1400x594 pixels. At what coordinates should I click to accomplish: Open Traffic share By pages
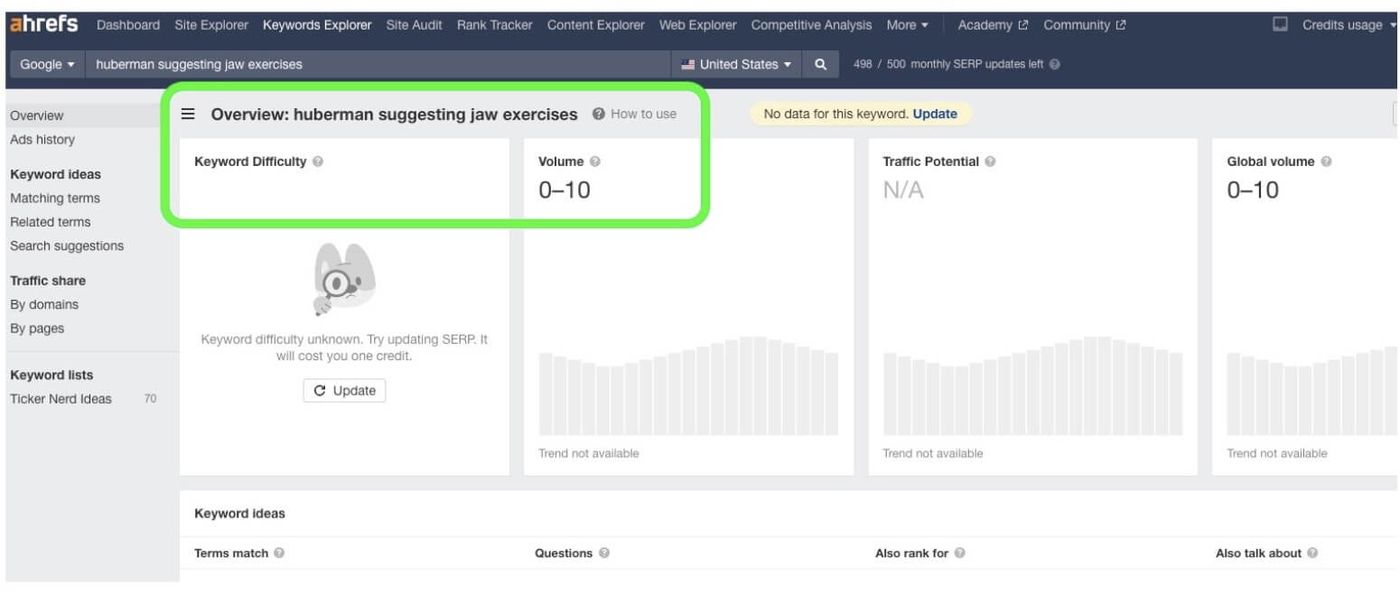coord(37,328)
